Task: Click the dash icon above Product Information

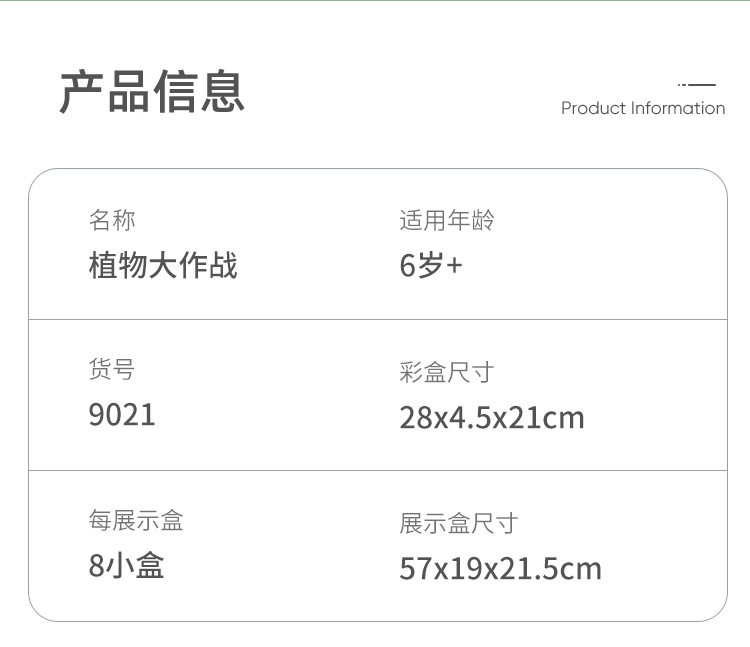Action: click(698, 85)
